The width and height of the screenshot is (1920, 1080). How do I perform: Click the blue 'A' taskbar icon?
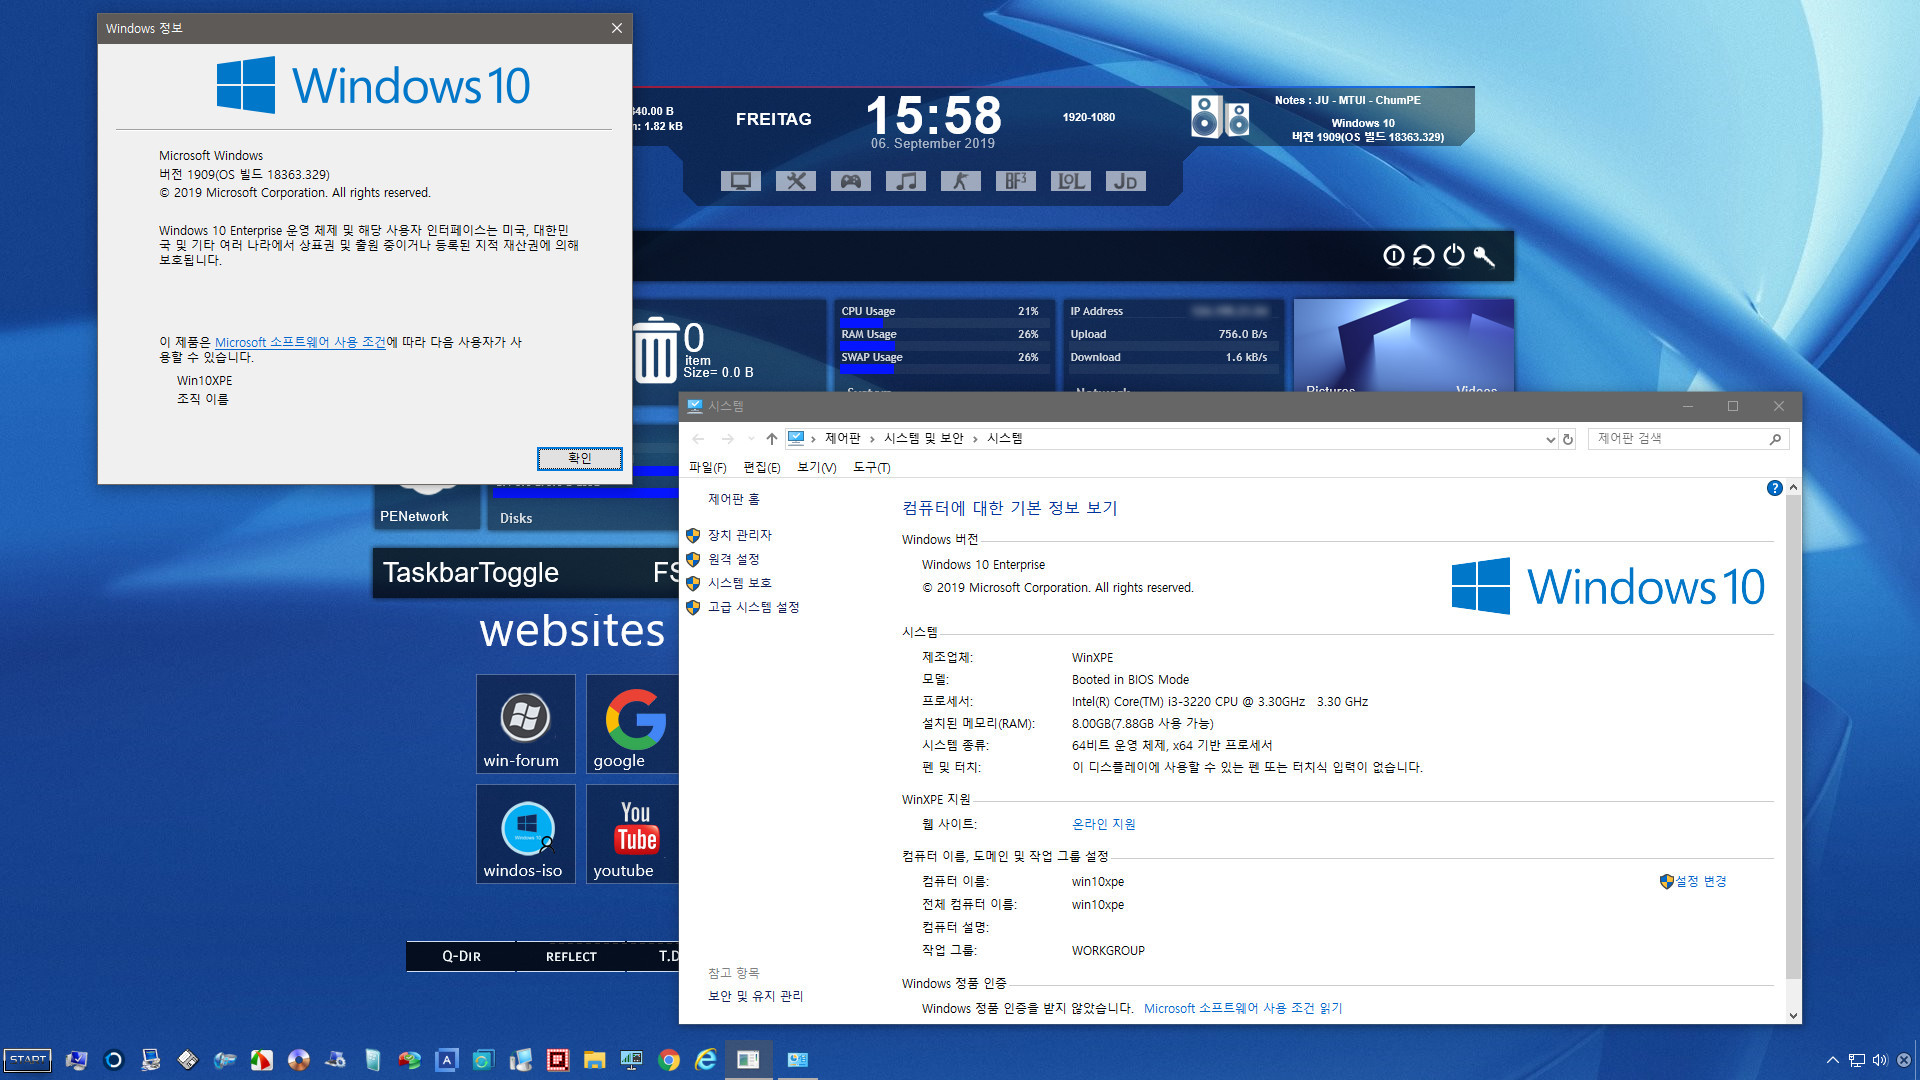coord(446,1060)
